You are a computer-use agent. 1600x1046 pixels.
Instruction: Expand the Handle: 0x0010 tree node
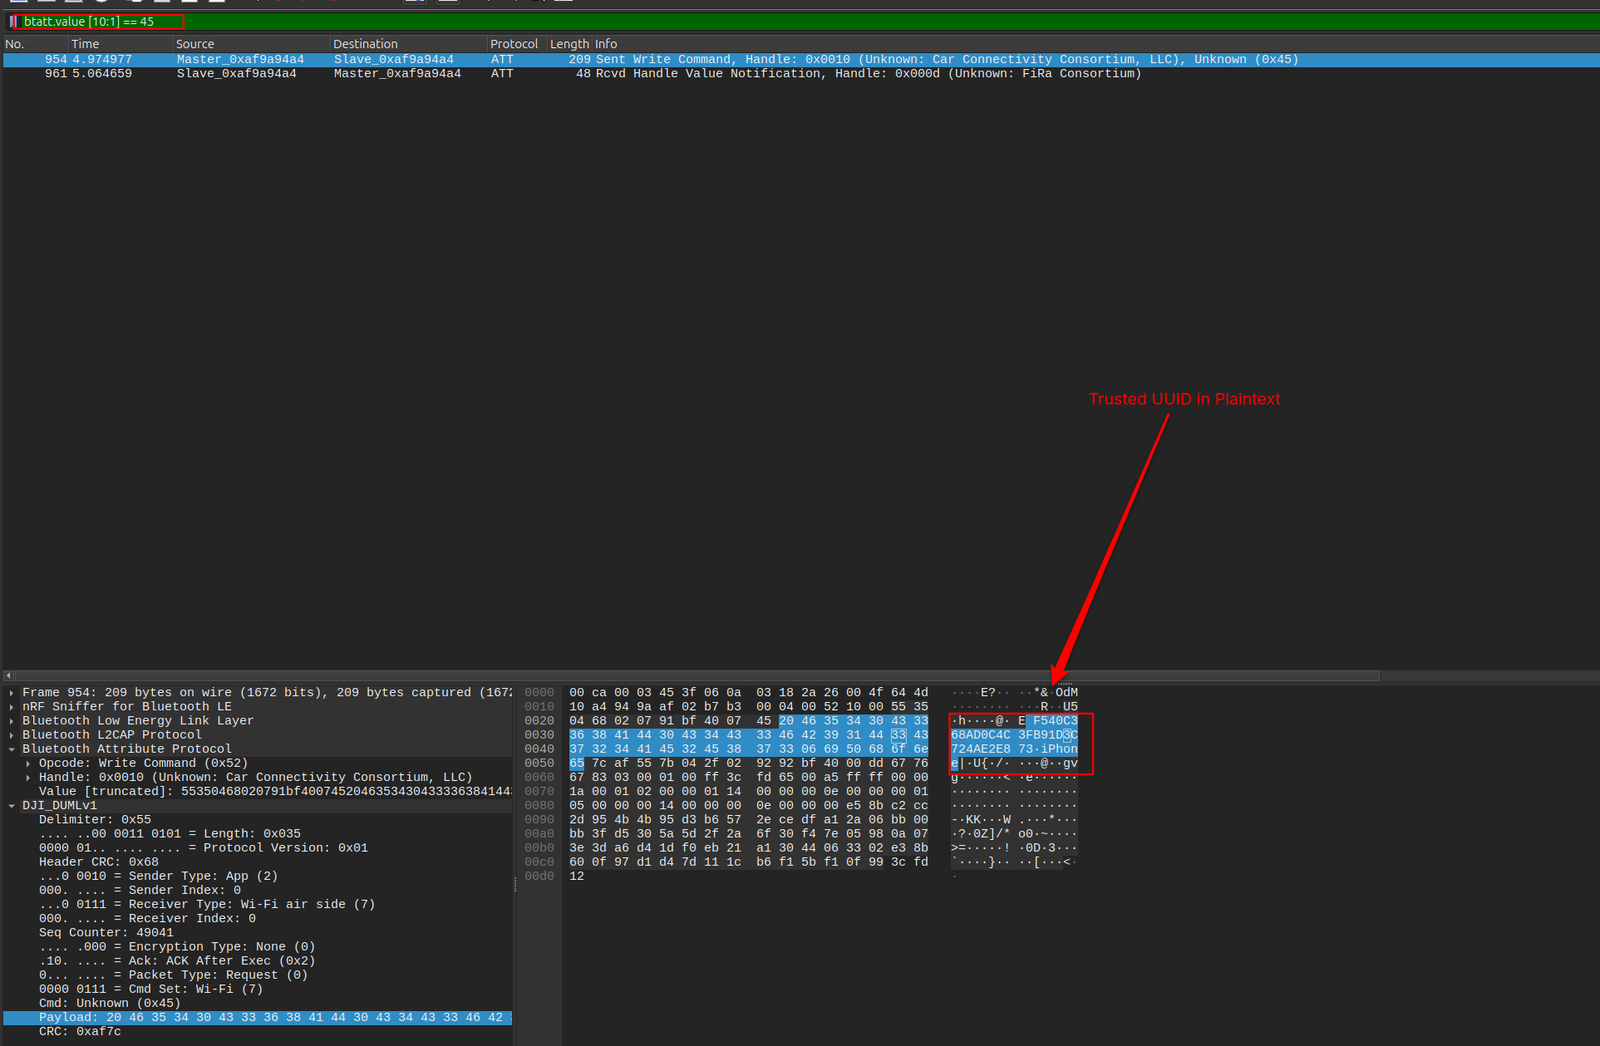[x=28, y=777]
